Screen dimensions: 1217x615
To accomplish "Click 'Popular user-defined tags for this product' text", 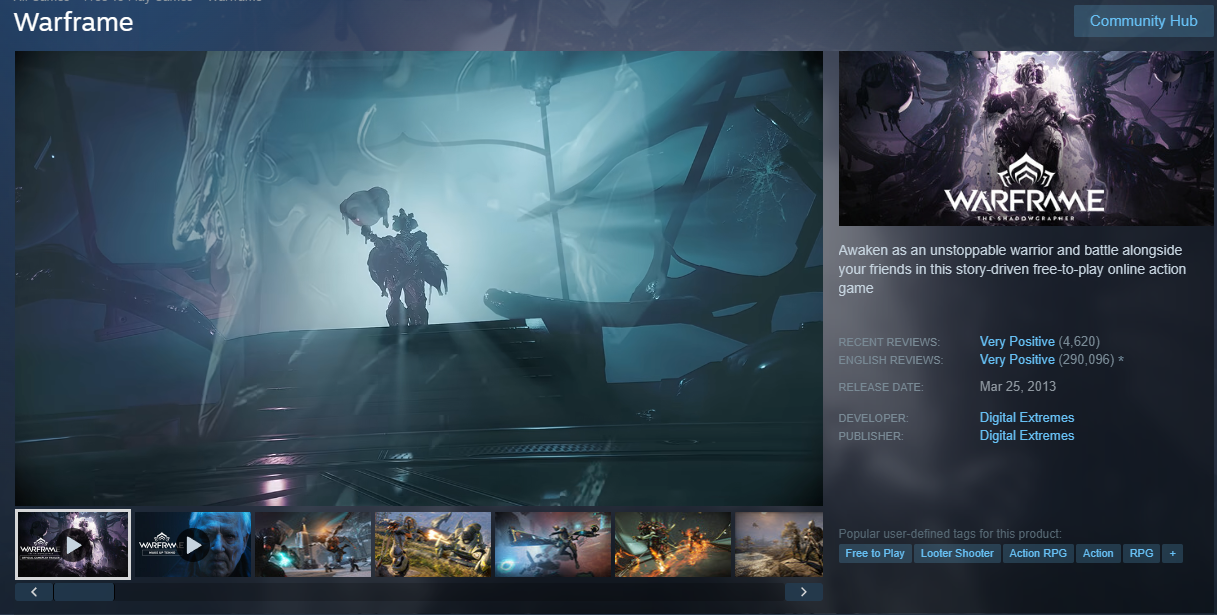I will click(x=950, y=534).
